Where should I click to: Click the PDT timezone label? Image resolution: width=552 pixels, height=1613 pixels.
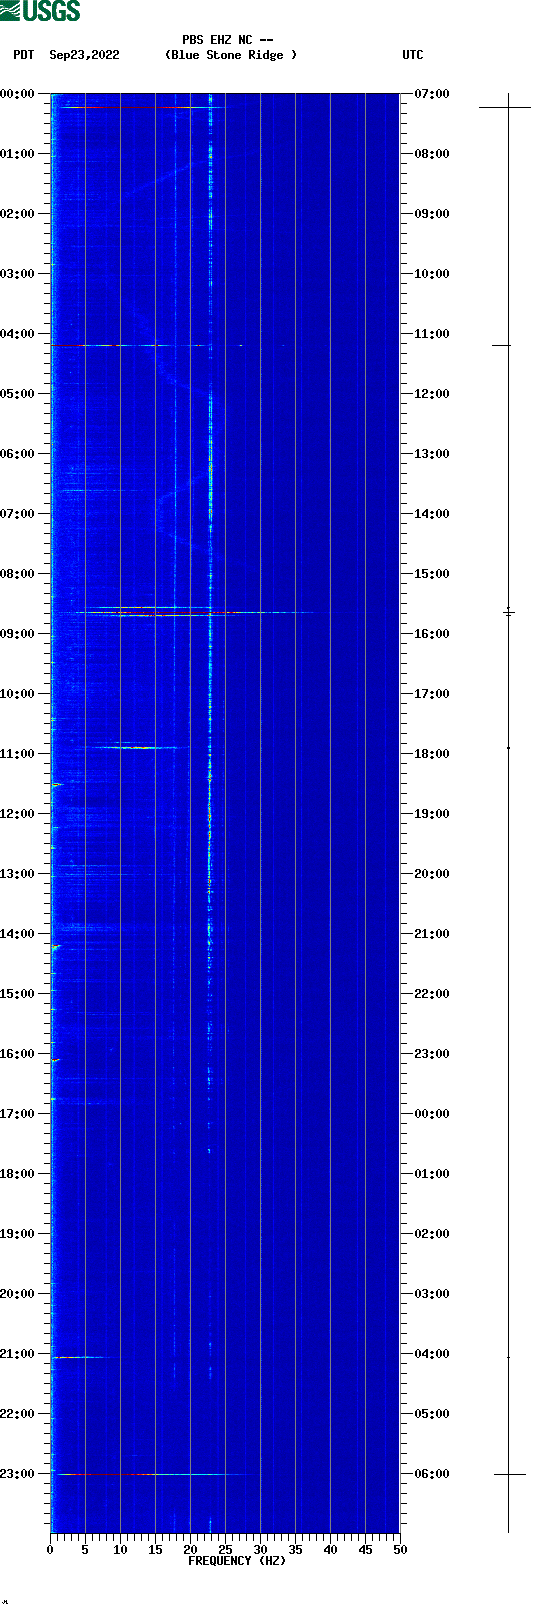(23, 55)
